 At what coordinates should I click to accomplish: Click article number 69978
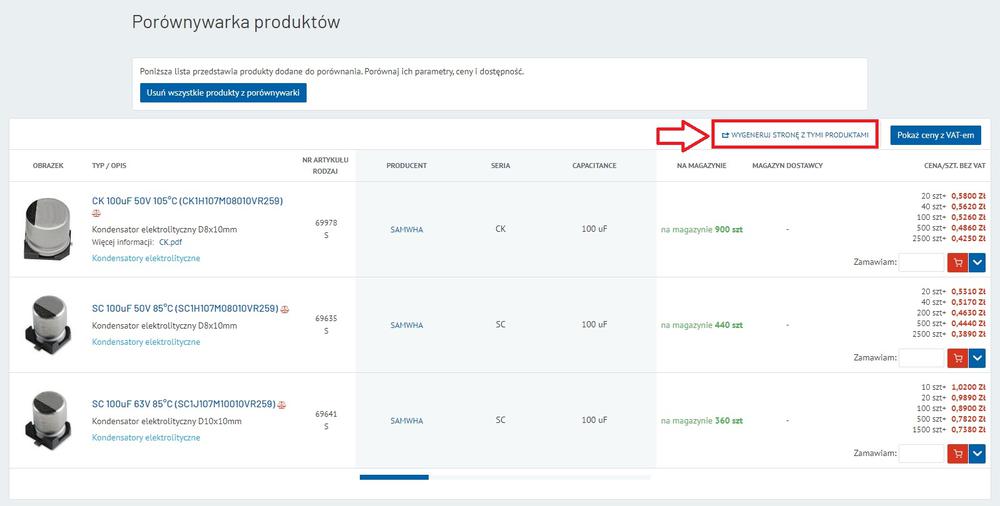[326, 223]
